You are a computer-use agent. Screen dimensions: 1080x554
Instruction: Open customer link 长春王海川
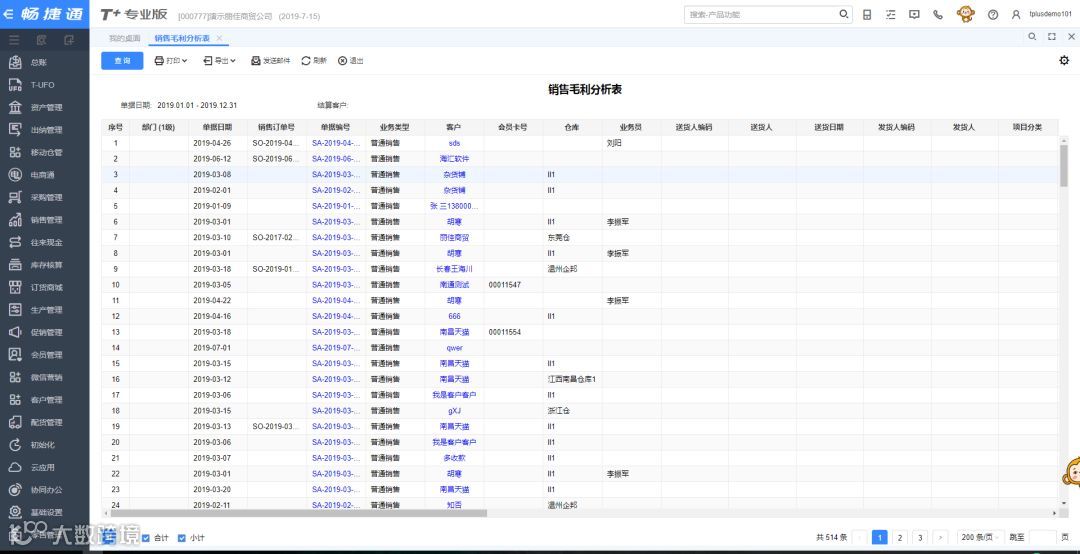(x=454, y=269)
